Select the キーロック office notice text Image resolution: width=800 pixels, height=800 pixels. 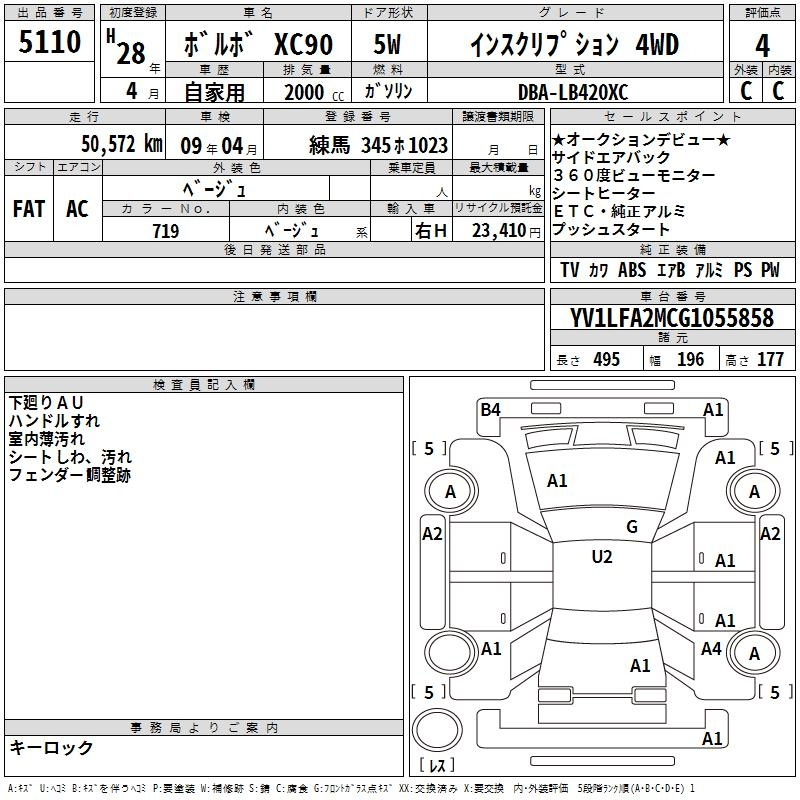[x=52, y=747]
